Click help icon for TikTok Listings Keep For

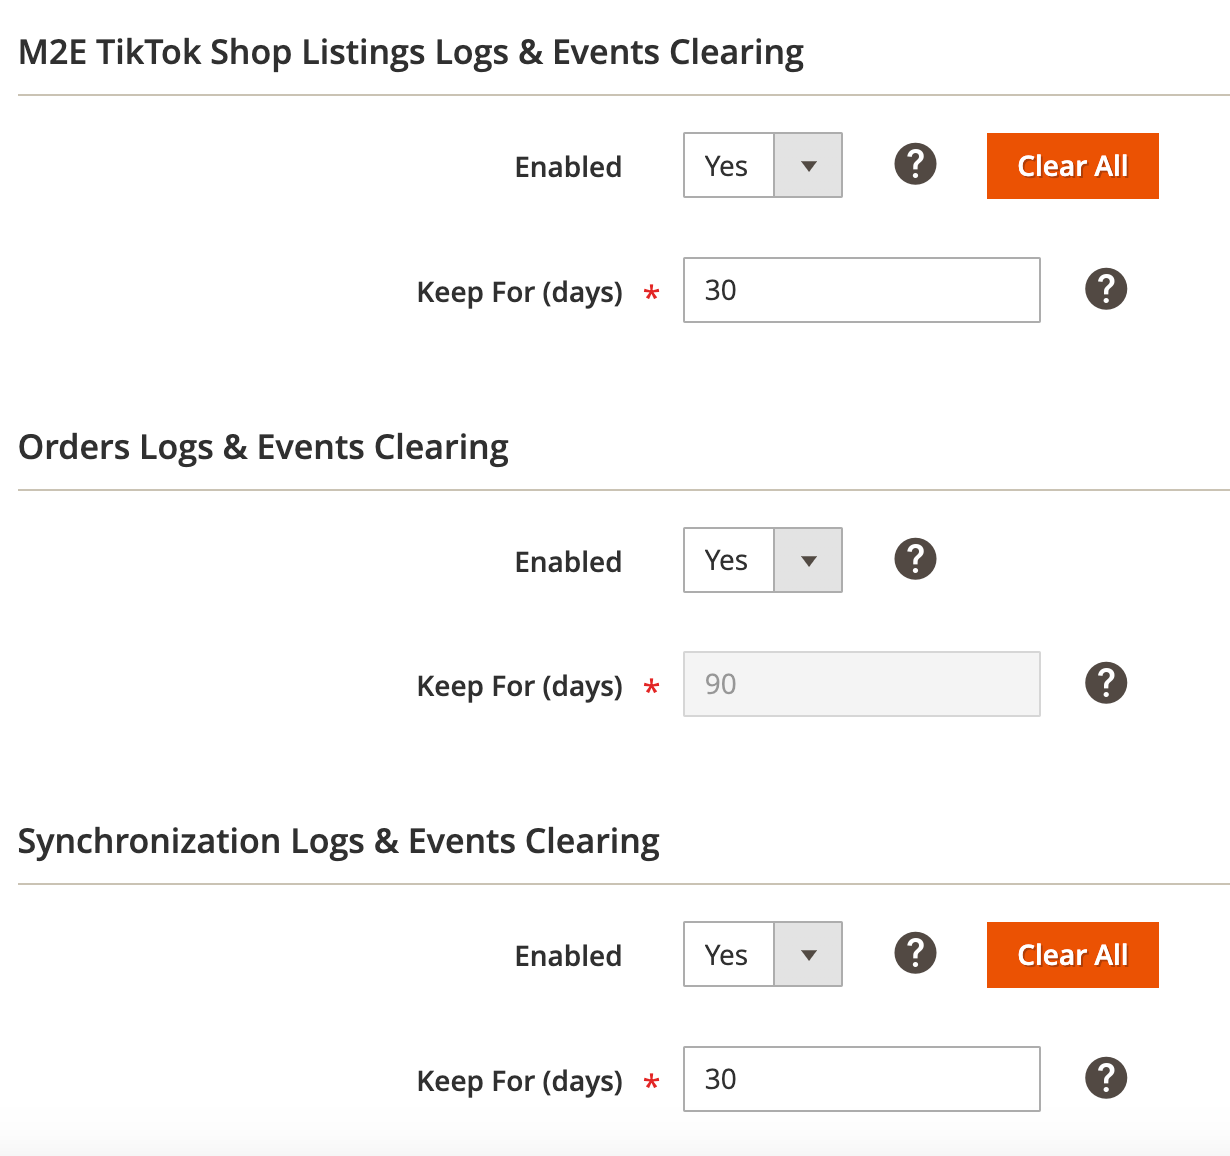tap(1106, 289)
